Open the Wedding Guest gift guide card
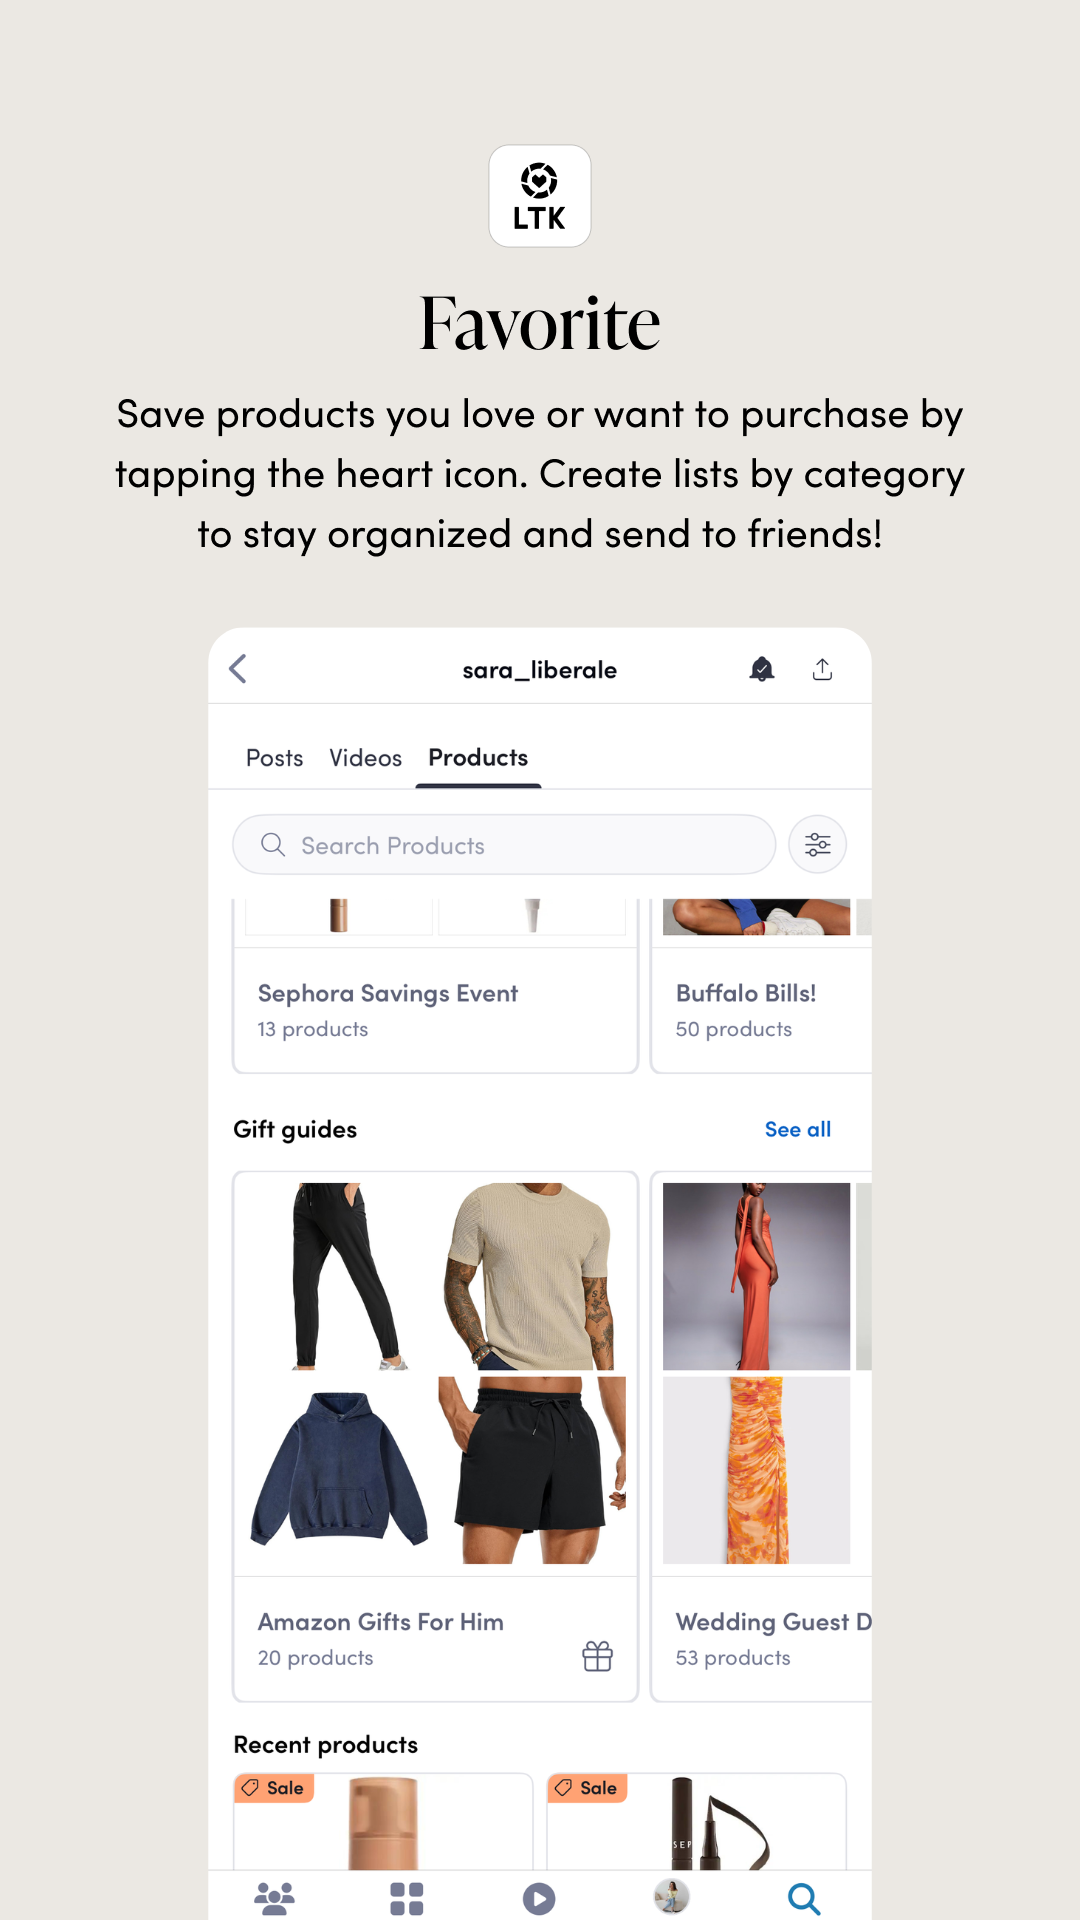This screenshot has width=1080, height=1920. point(761,1436)
